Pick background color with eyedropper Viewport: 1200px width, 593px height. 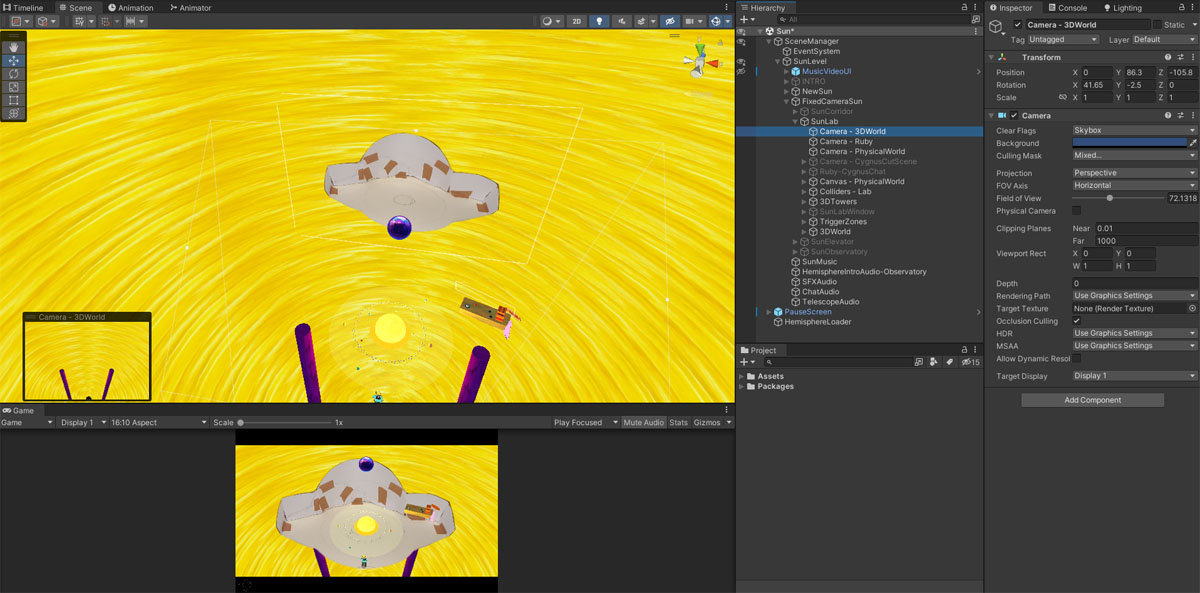[x=1192, y=143]
